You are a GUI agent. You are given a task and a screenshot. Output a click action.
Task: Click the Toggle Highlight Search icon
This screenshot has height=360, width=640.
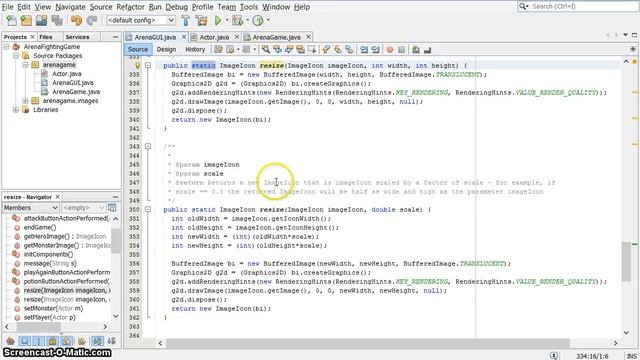[x=300, y=49]
